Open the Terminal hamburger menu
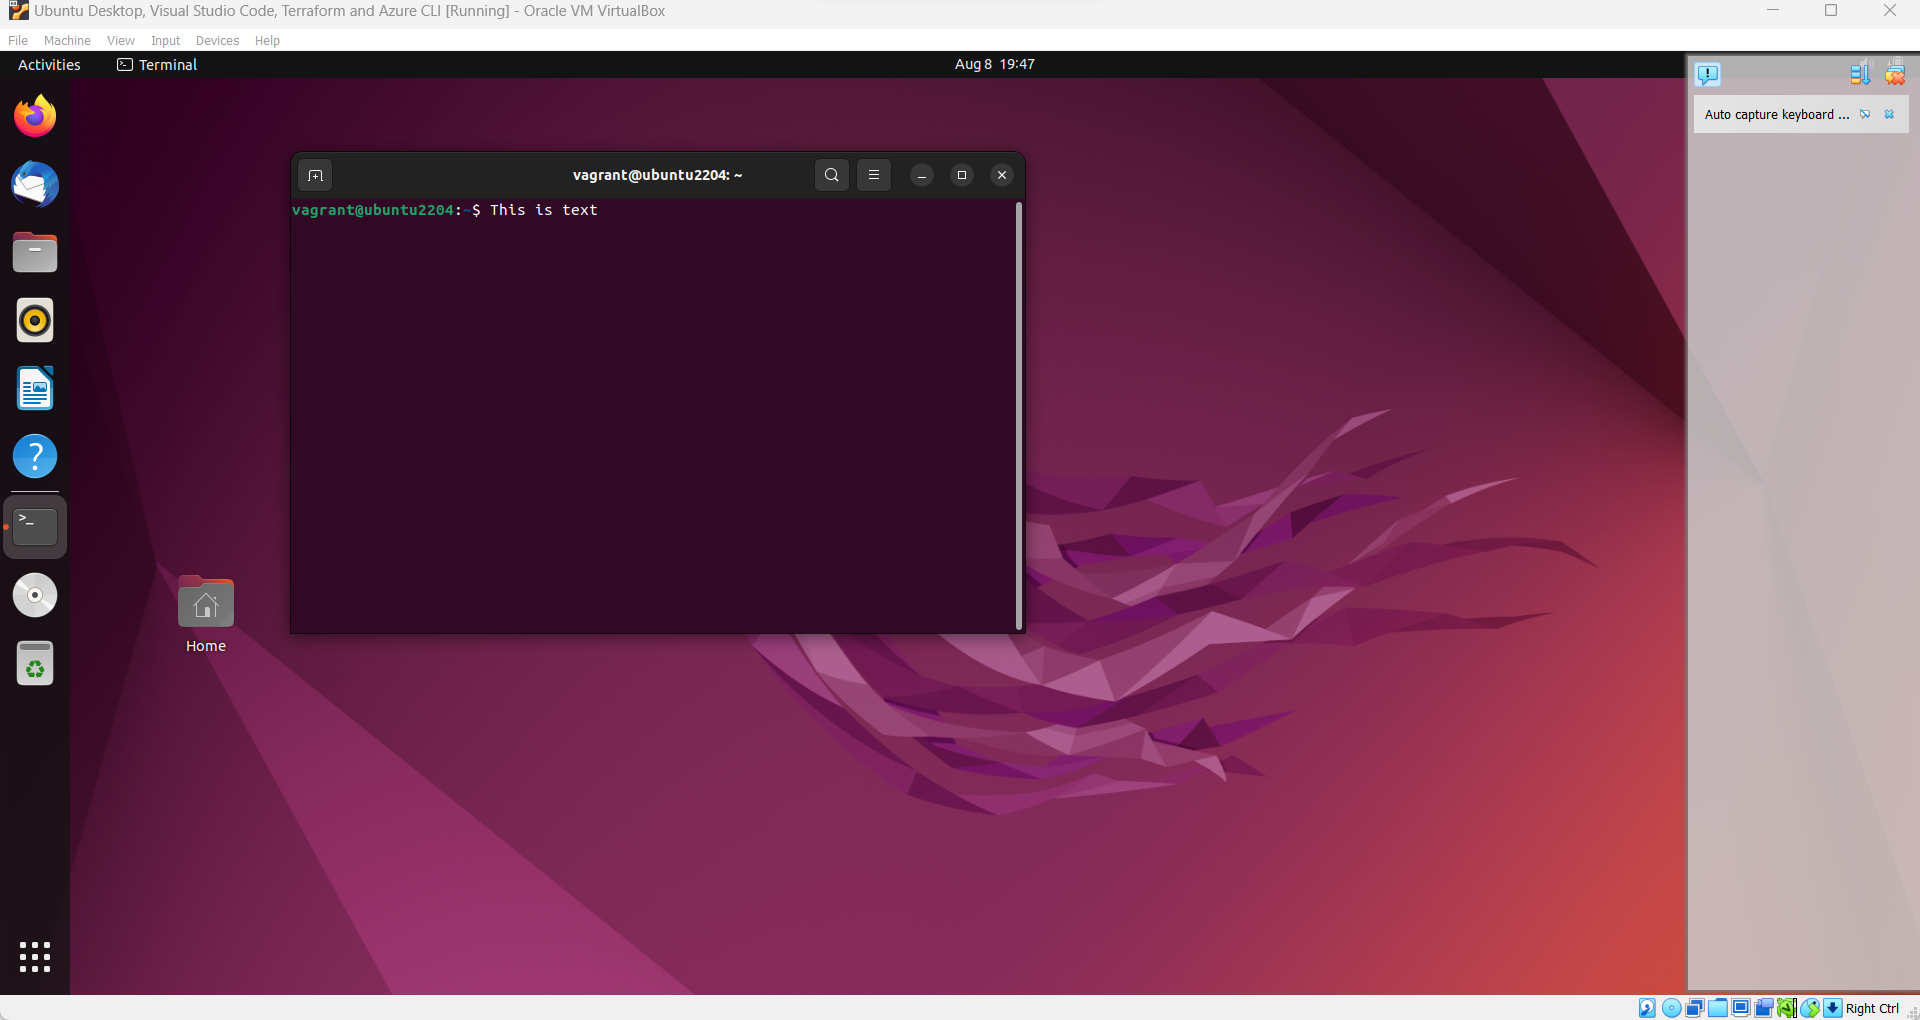This screenshot has height=1020, width=1920. point(873,175)
